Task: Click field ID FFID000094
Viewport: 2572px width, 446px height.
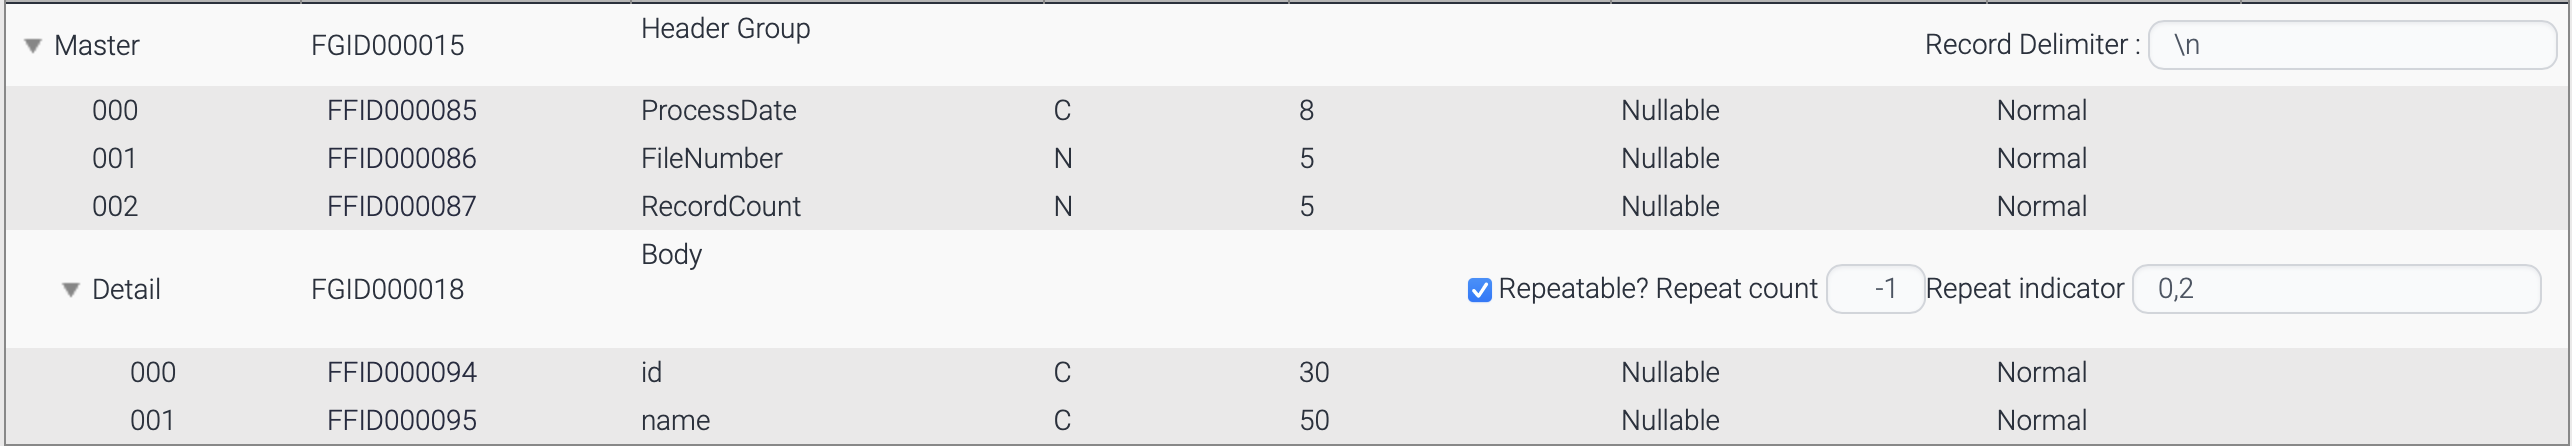Action: pyautogui.click(x=401, y=372)
